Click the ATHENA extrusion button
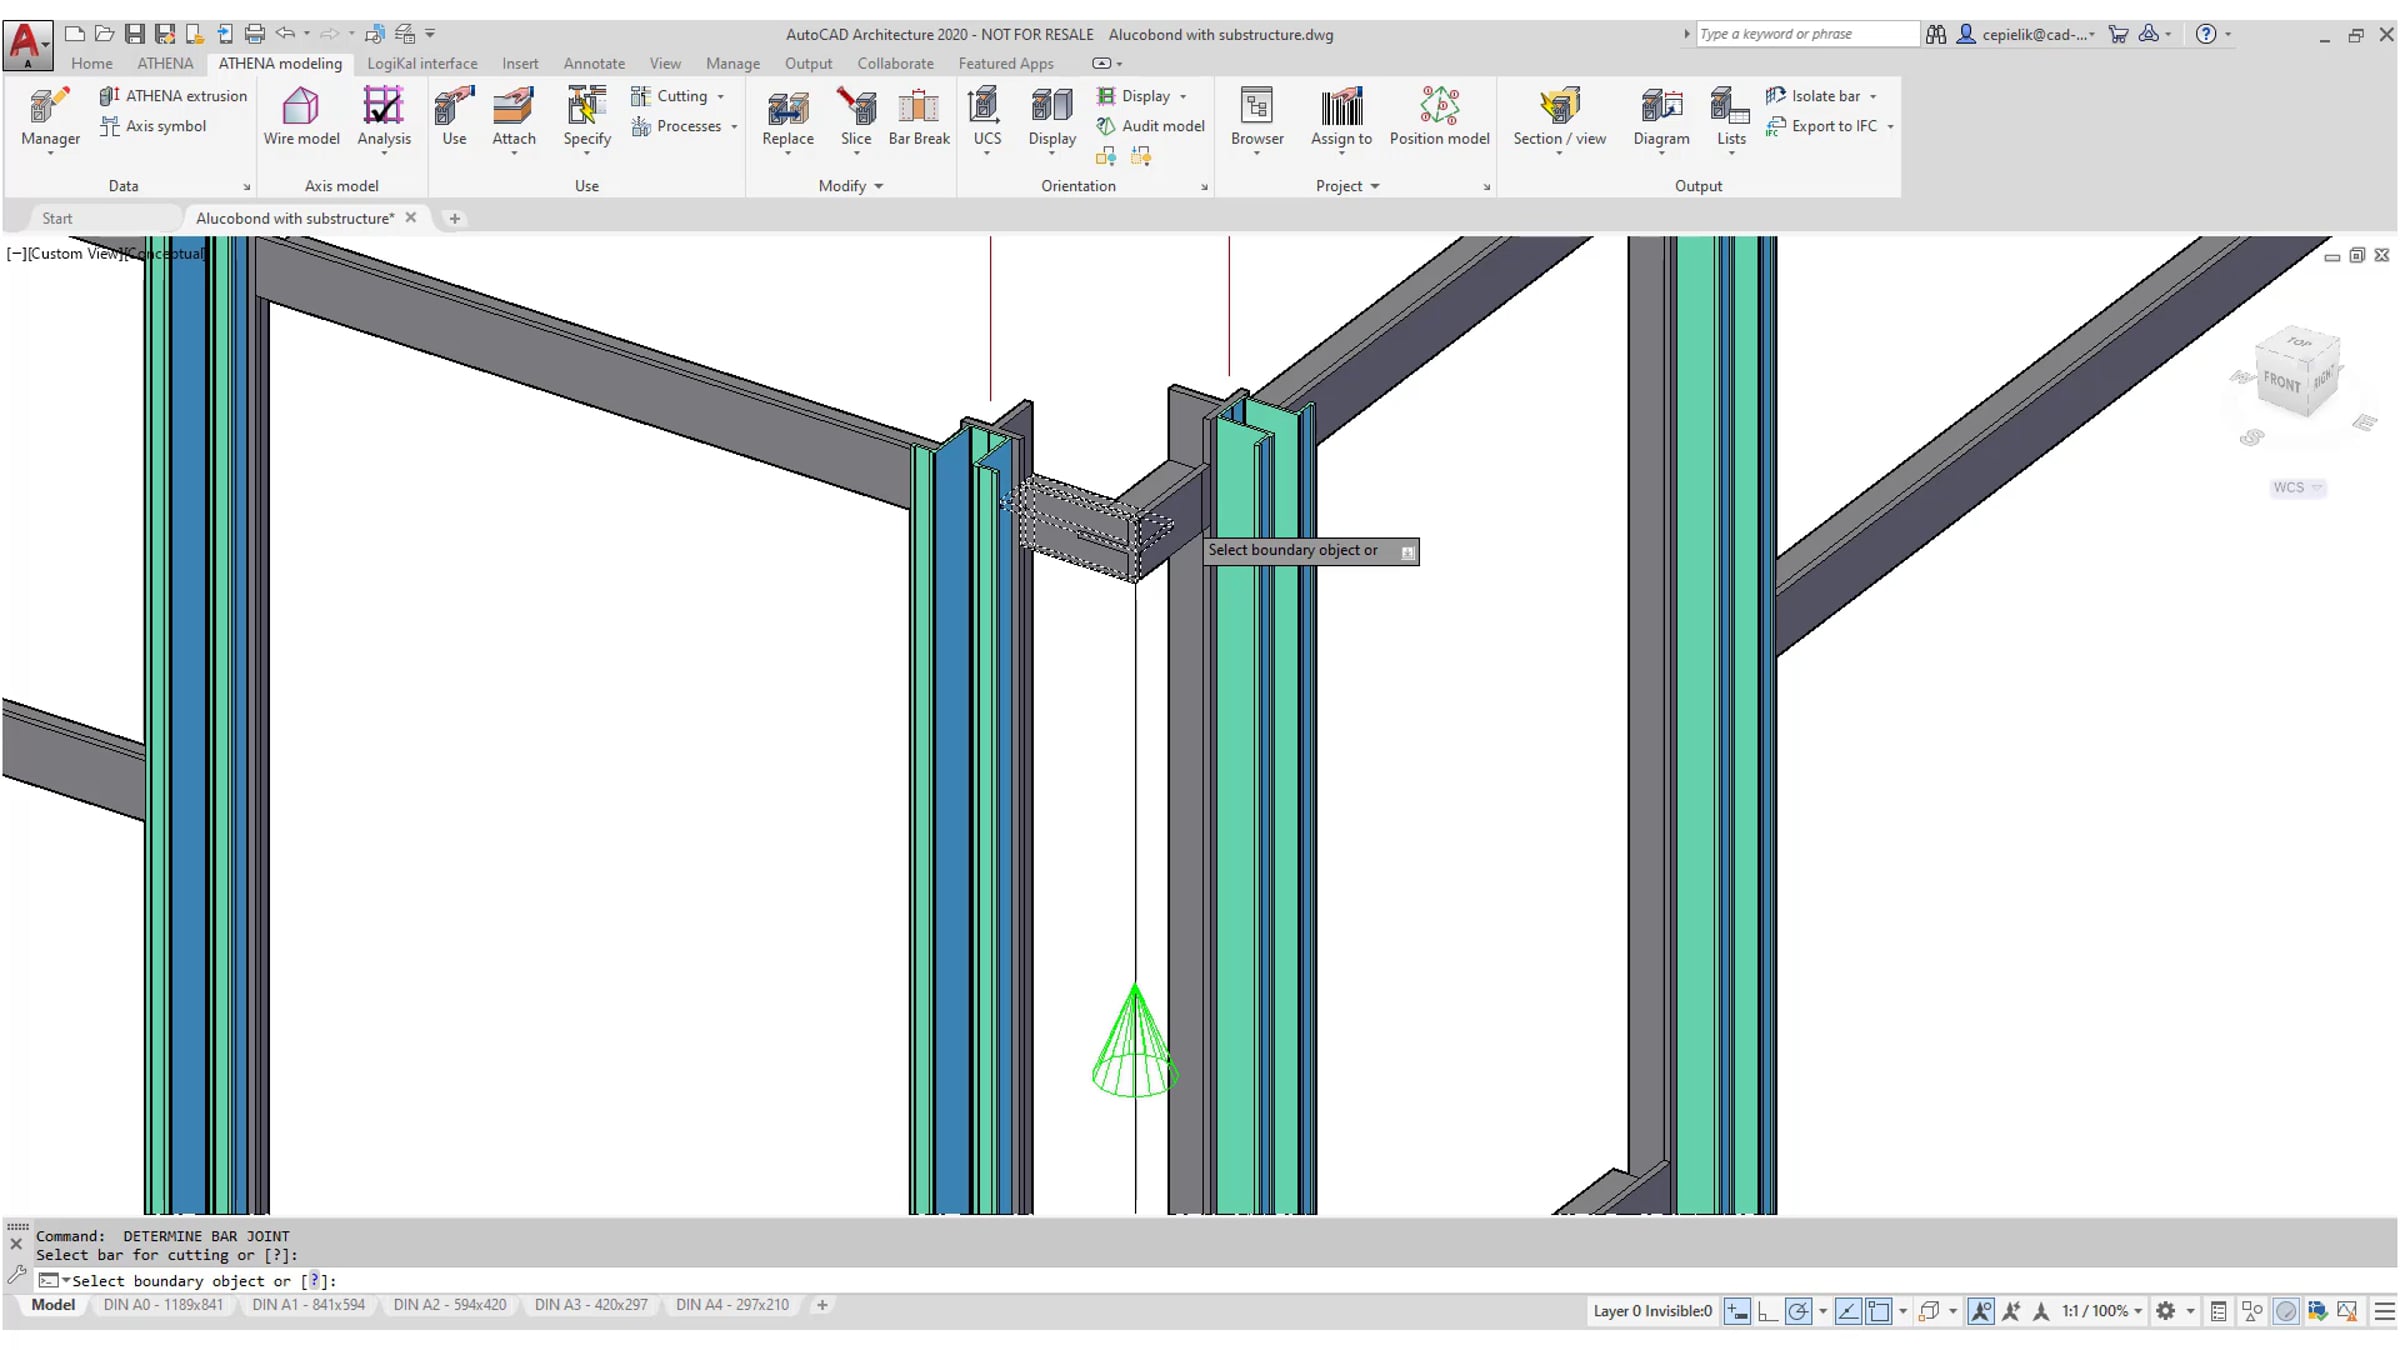The height and width of the screenshot is (1350, 2400). click(x=173, y=96)
